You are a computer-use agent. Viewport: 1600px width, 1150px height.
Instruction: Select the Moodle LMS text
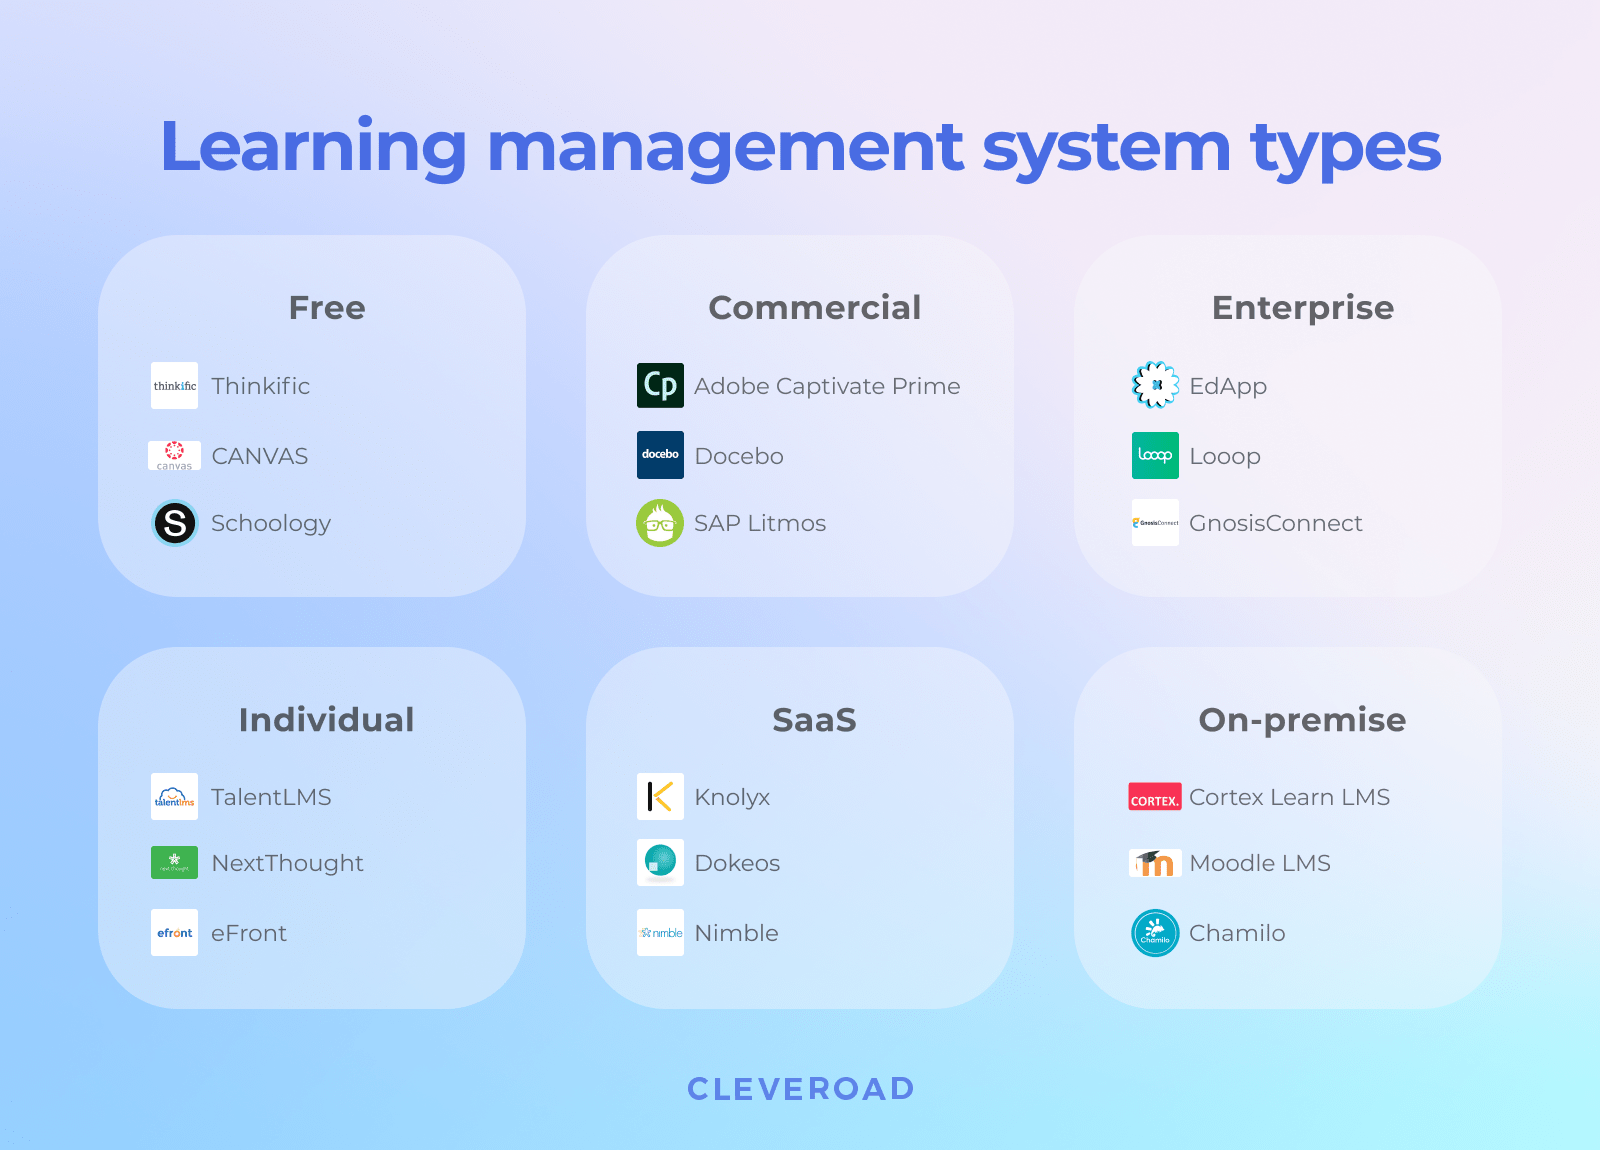[1260, 863]
